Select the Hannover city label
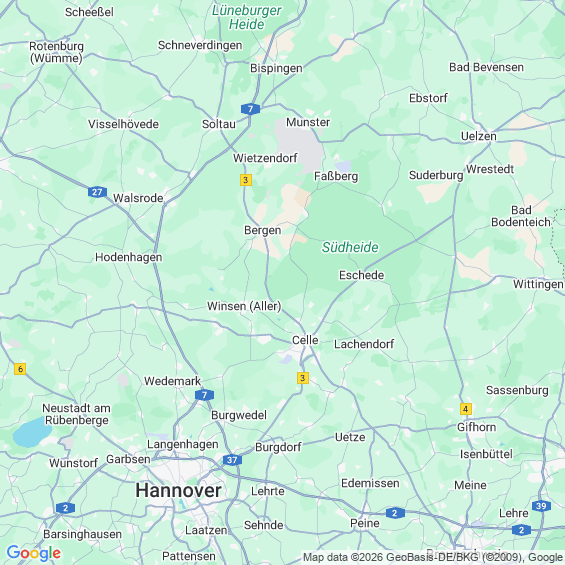Viewport: 565px width, 565px height. (x=178, y=490)
